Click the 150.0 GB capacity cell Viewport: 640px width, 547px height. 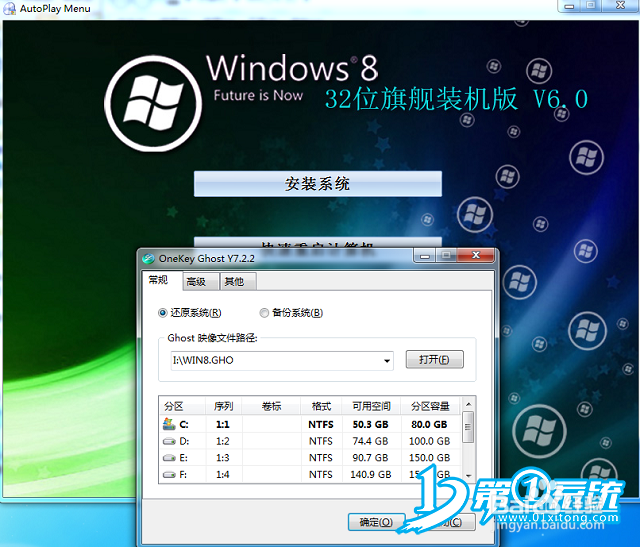pos(430,458)
